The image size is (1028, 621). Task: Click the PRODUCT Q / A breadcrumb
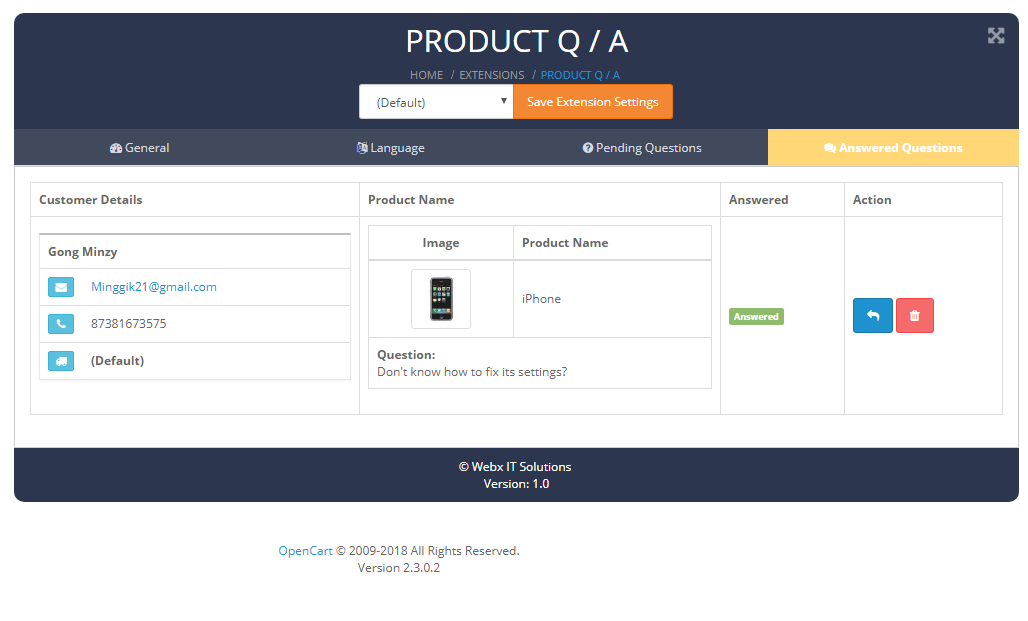click(x=580, y=75)
